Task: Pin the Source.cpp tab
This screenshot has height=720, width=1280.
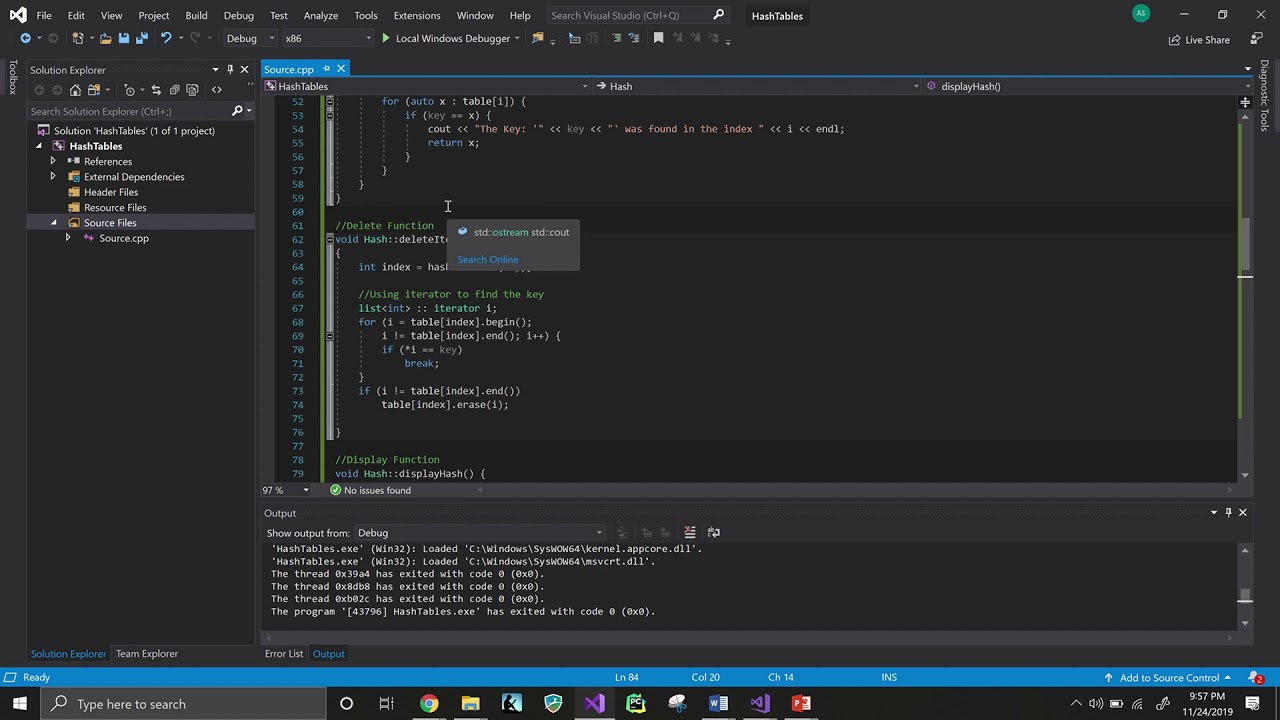Action: 326,69
